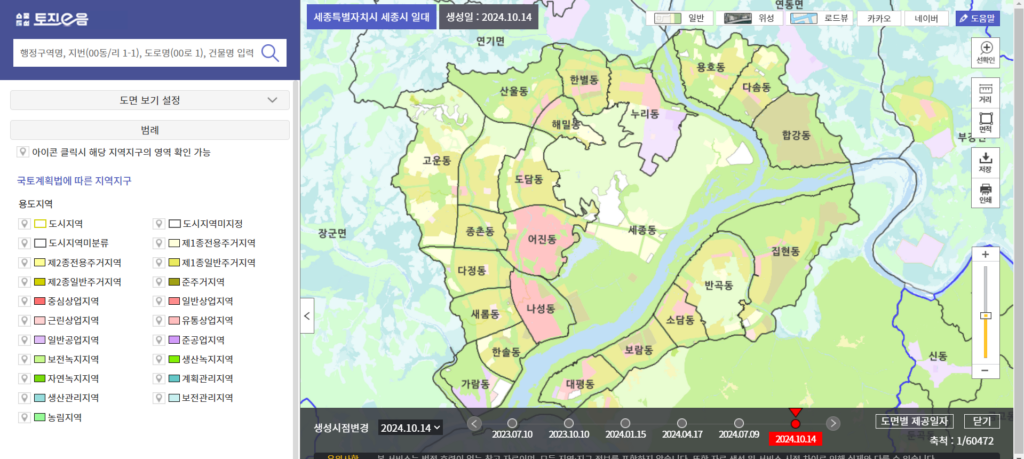1024x459 pixels.
Task: Click location pin for 도시지역
Action: (x=24, y=224)
